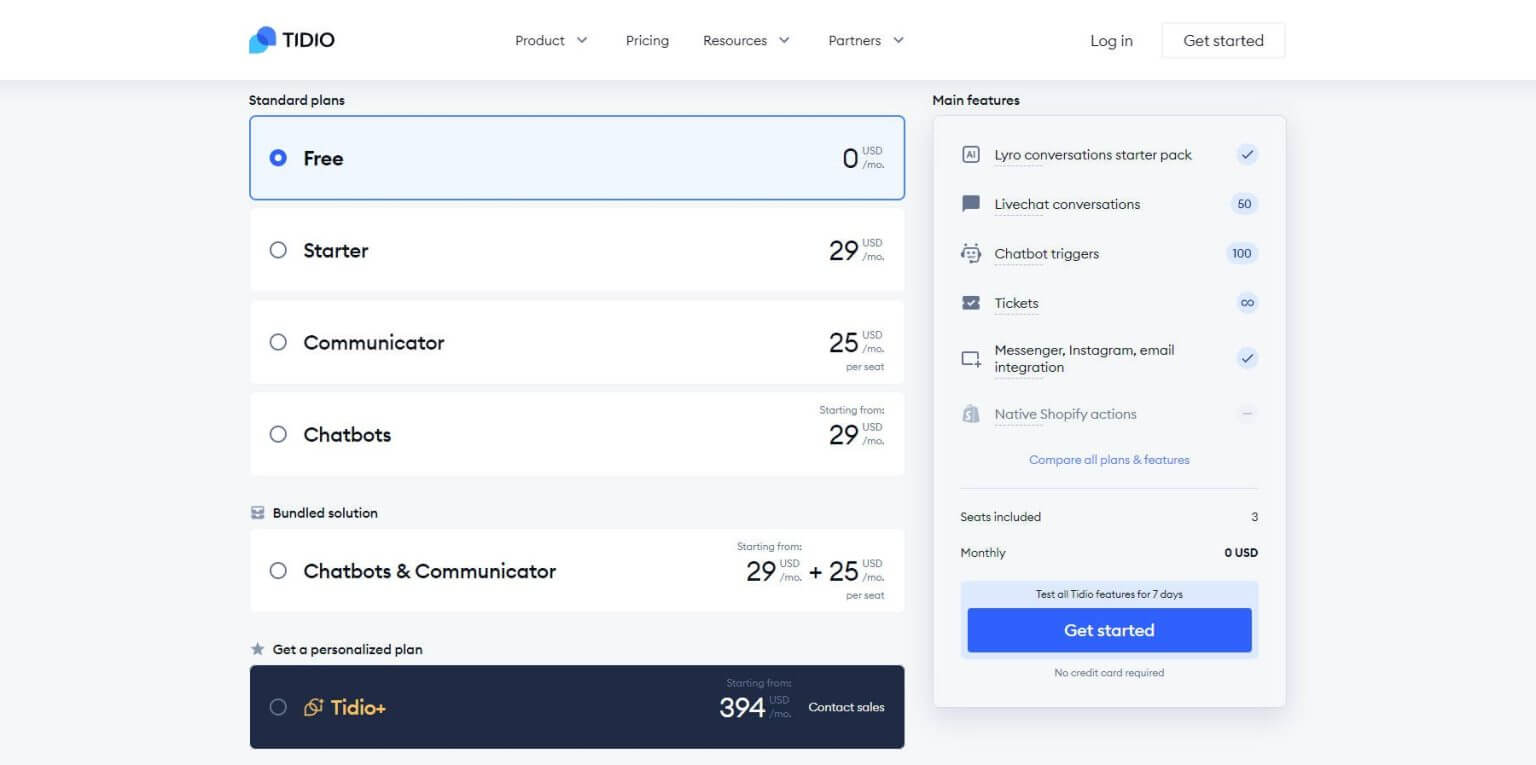
Task: Choose the Chatbots & Communicator bundle radio
Action: [x=278, y=571]
